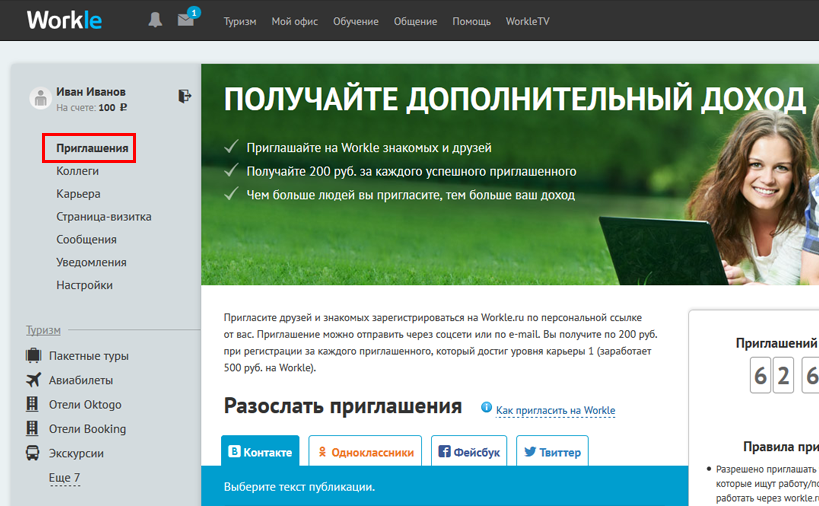Open WorkleTV in the top menu

(528, 21)
